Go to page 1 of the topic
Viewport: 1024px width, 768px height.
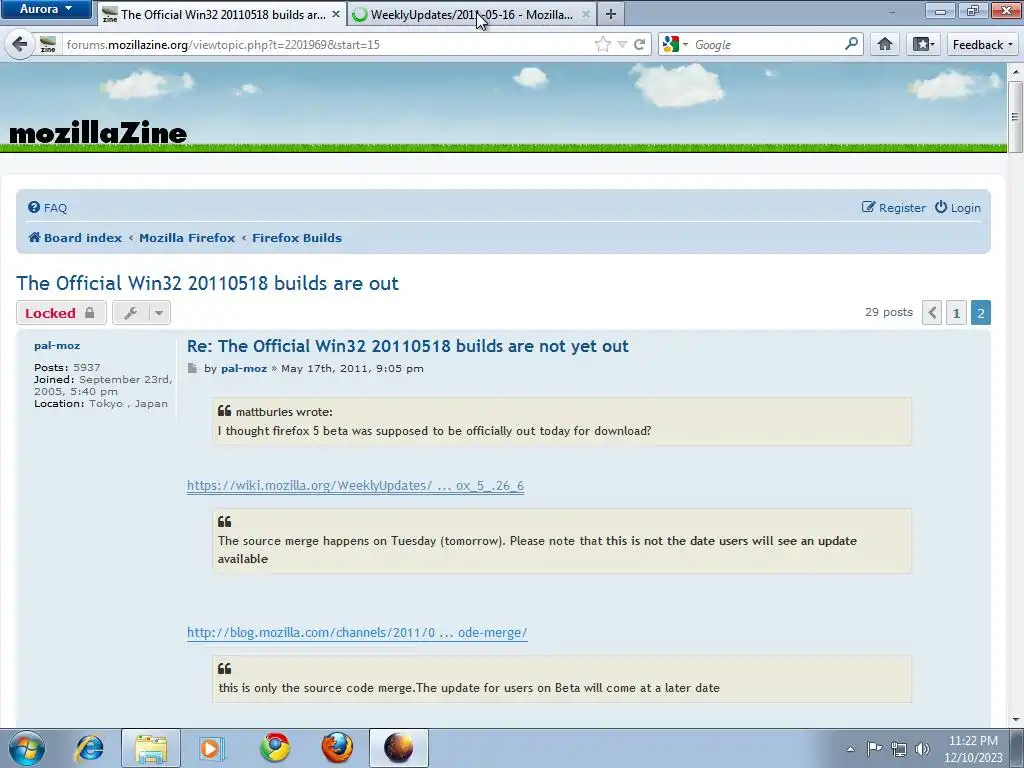point(956,313)
